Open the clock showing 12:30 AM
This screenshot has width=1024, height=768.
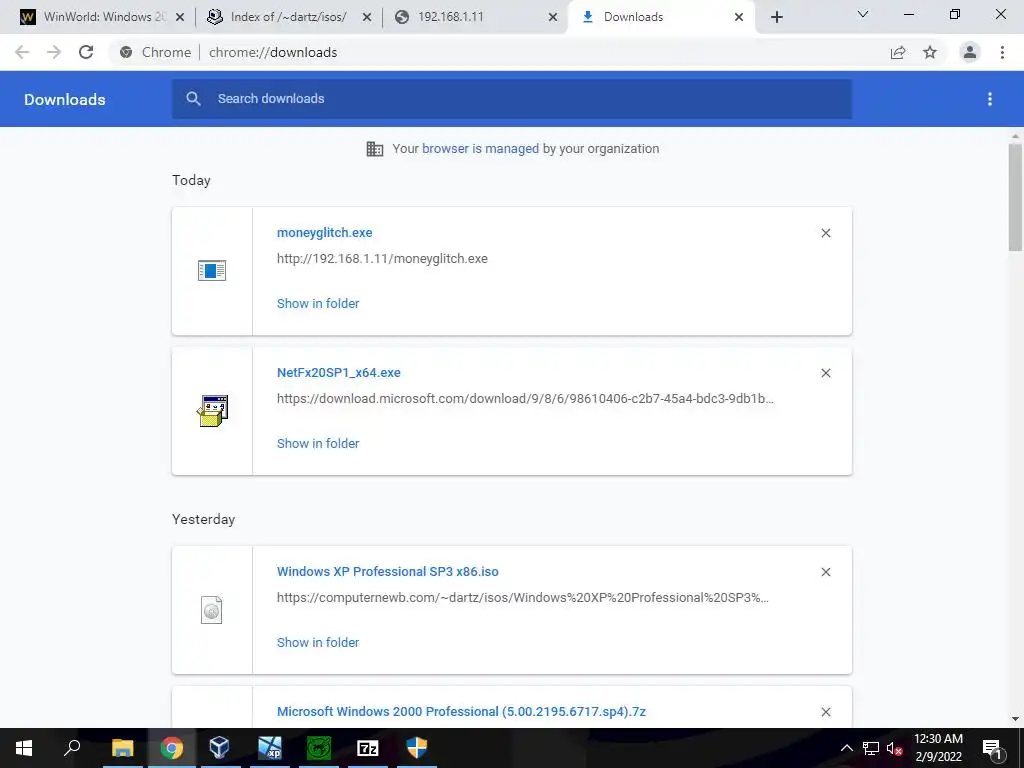(x=938, y=748)
